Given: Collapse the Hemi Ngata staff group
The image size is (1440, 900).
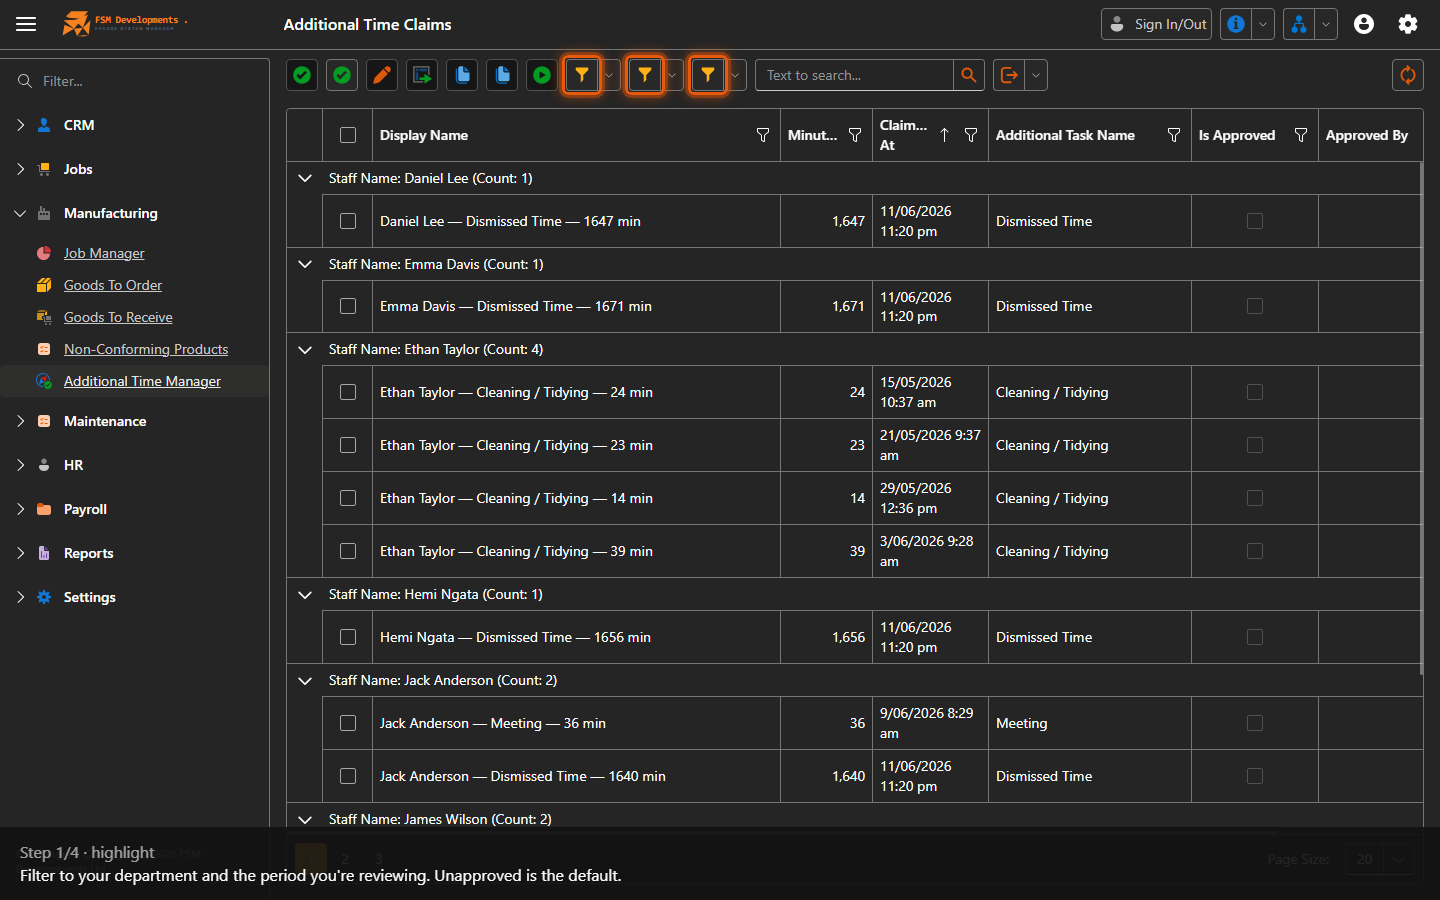Looking at the screenshot, I should (x=305, y=594).
